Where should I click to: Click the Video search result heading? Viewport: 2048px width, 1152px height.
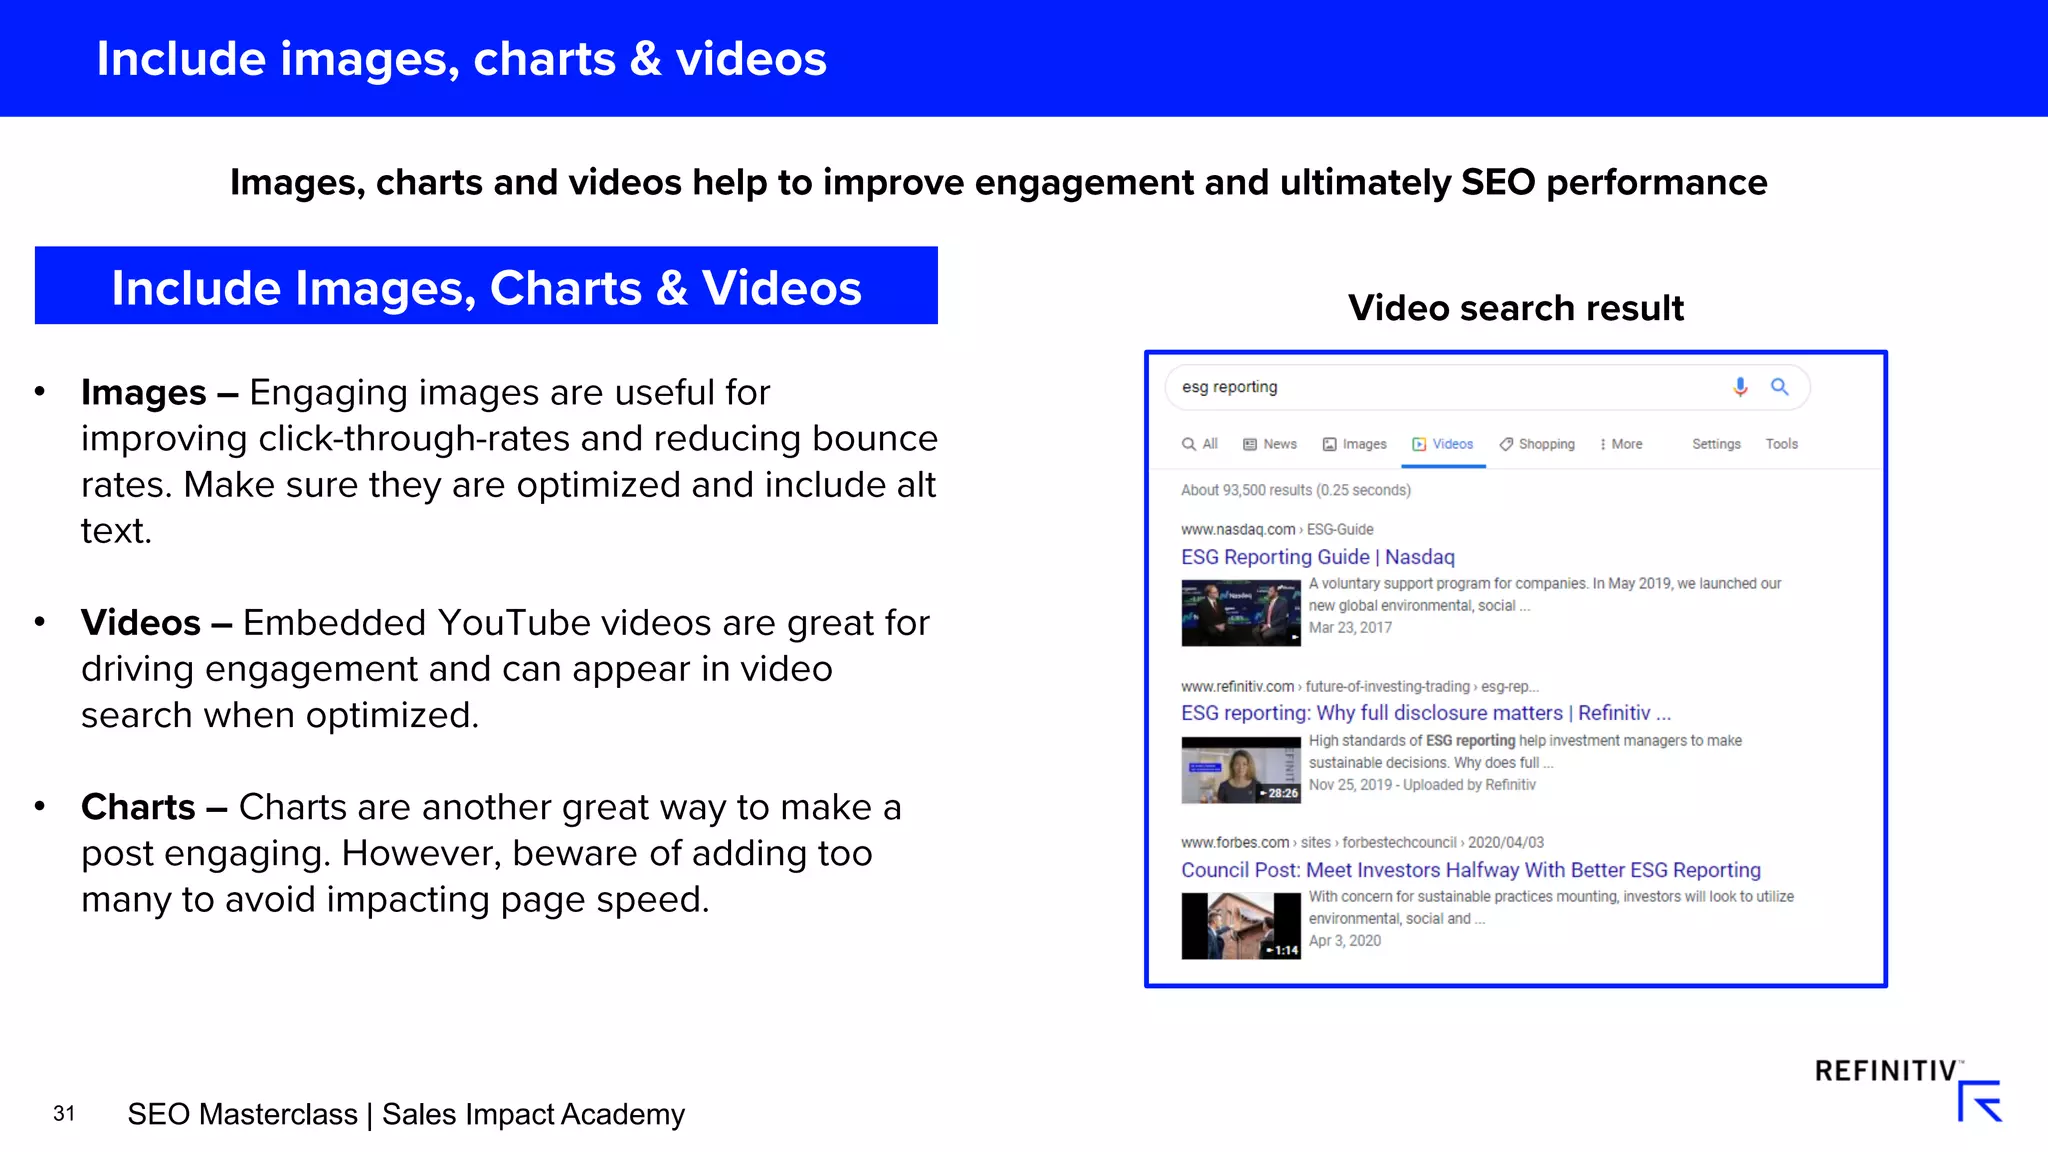(1516, 308)
